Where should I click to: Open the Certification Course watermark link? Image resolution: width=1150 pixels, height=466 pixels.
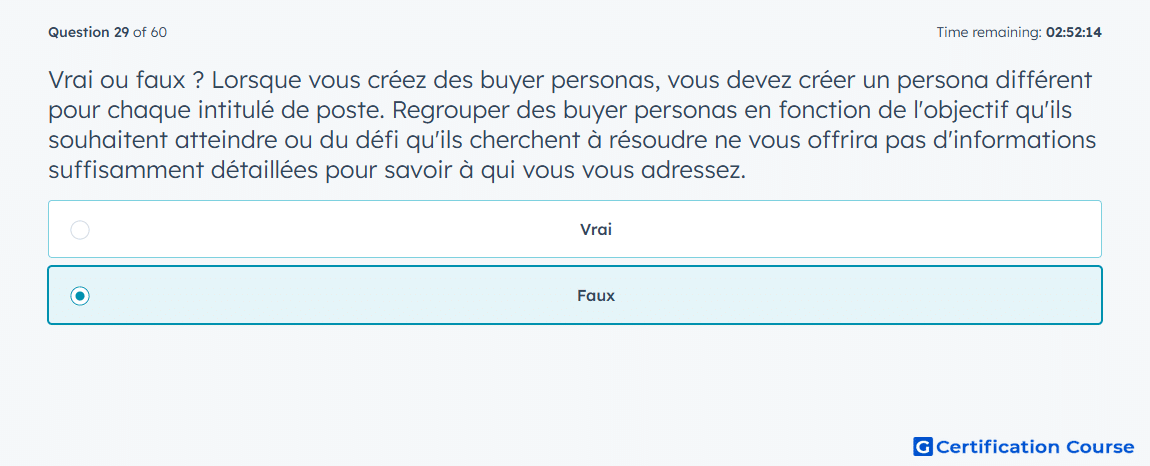point(1024,446)
